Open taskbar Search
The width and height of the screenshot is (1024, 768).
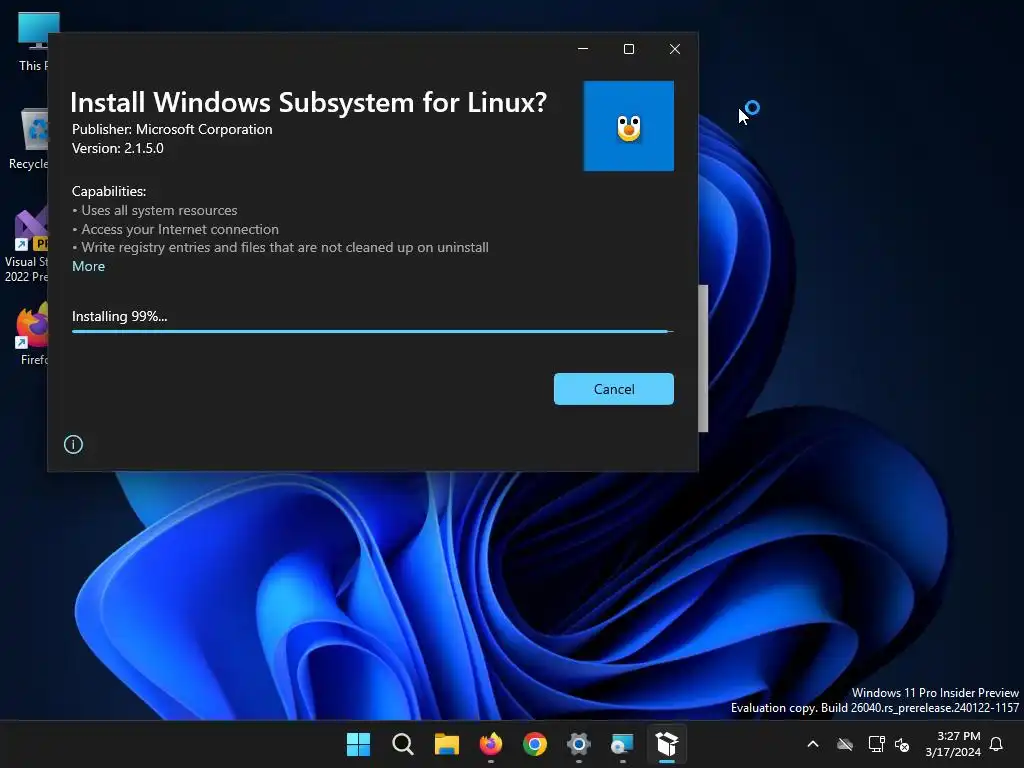pyautogui.click(x=402, y=744)
